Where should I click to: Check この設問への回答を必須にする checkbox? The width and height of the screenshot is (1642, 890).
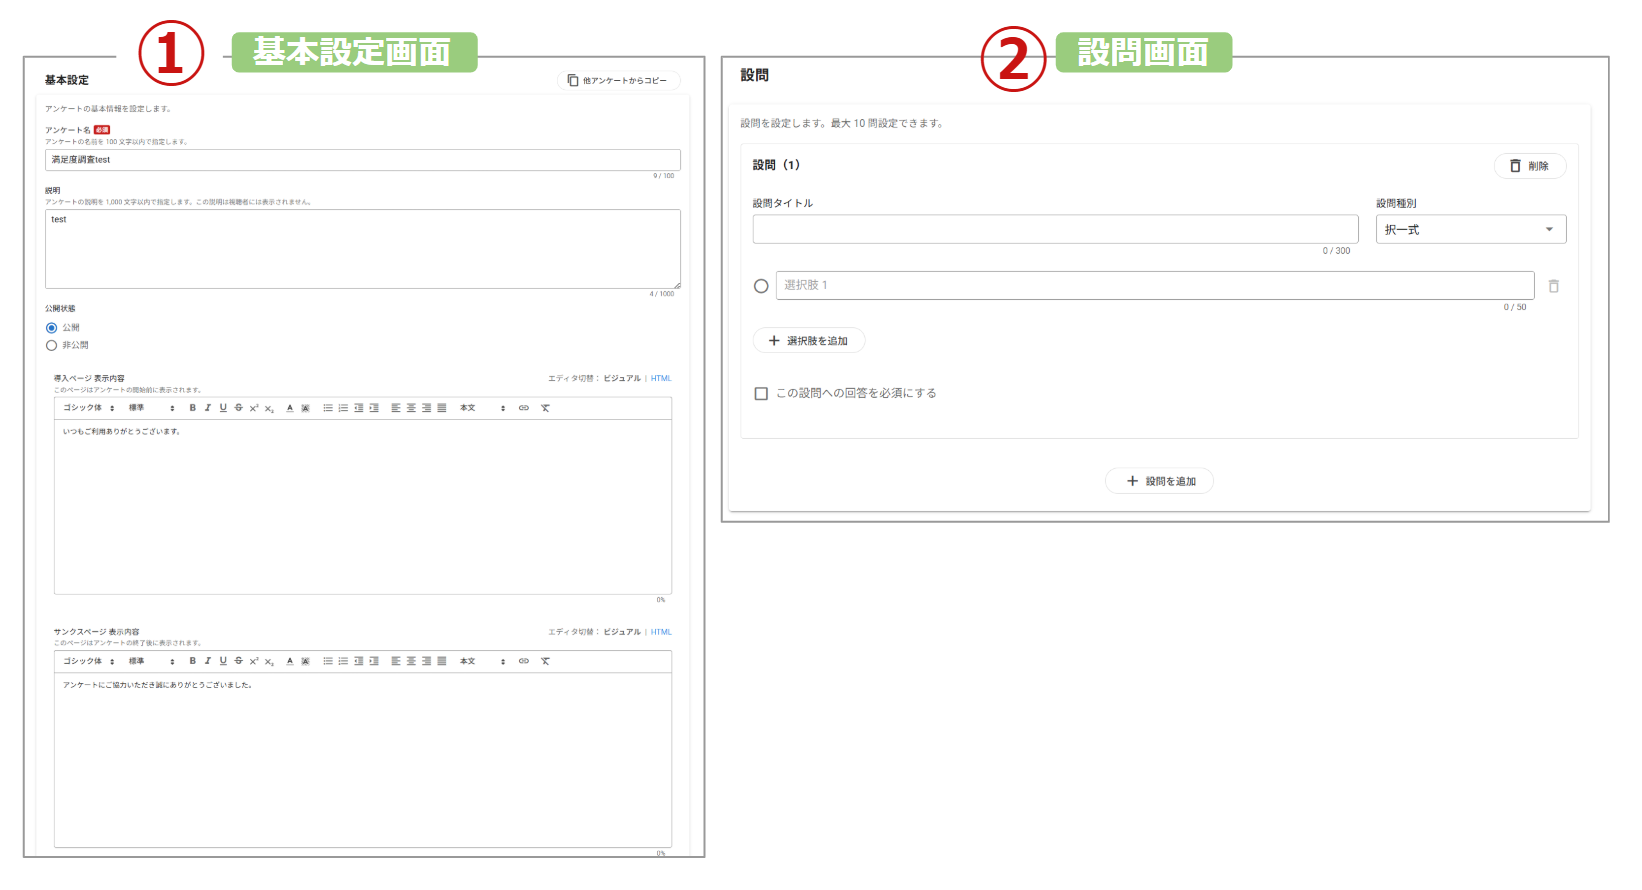tap(761, 394)
